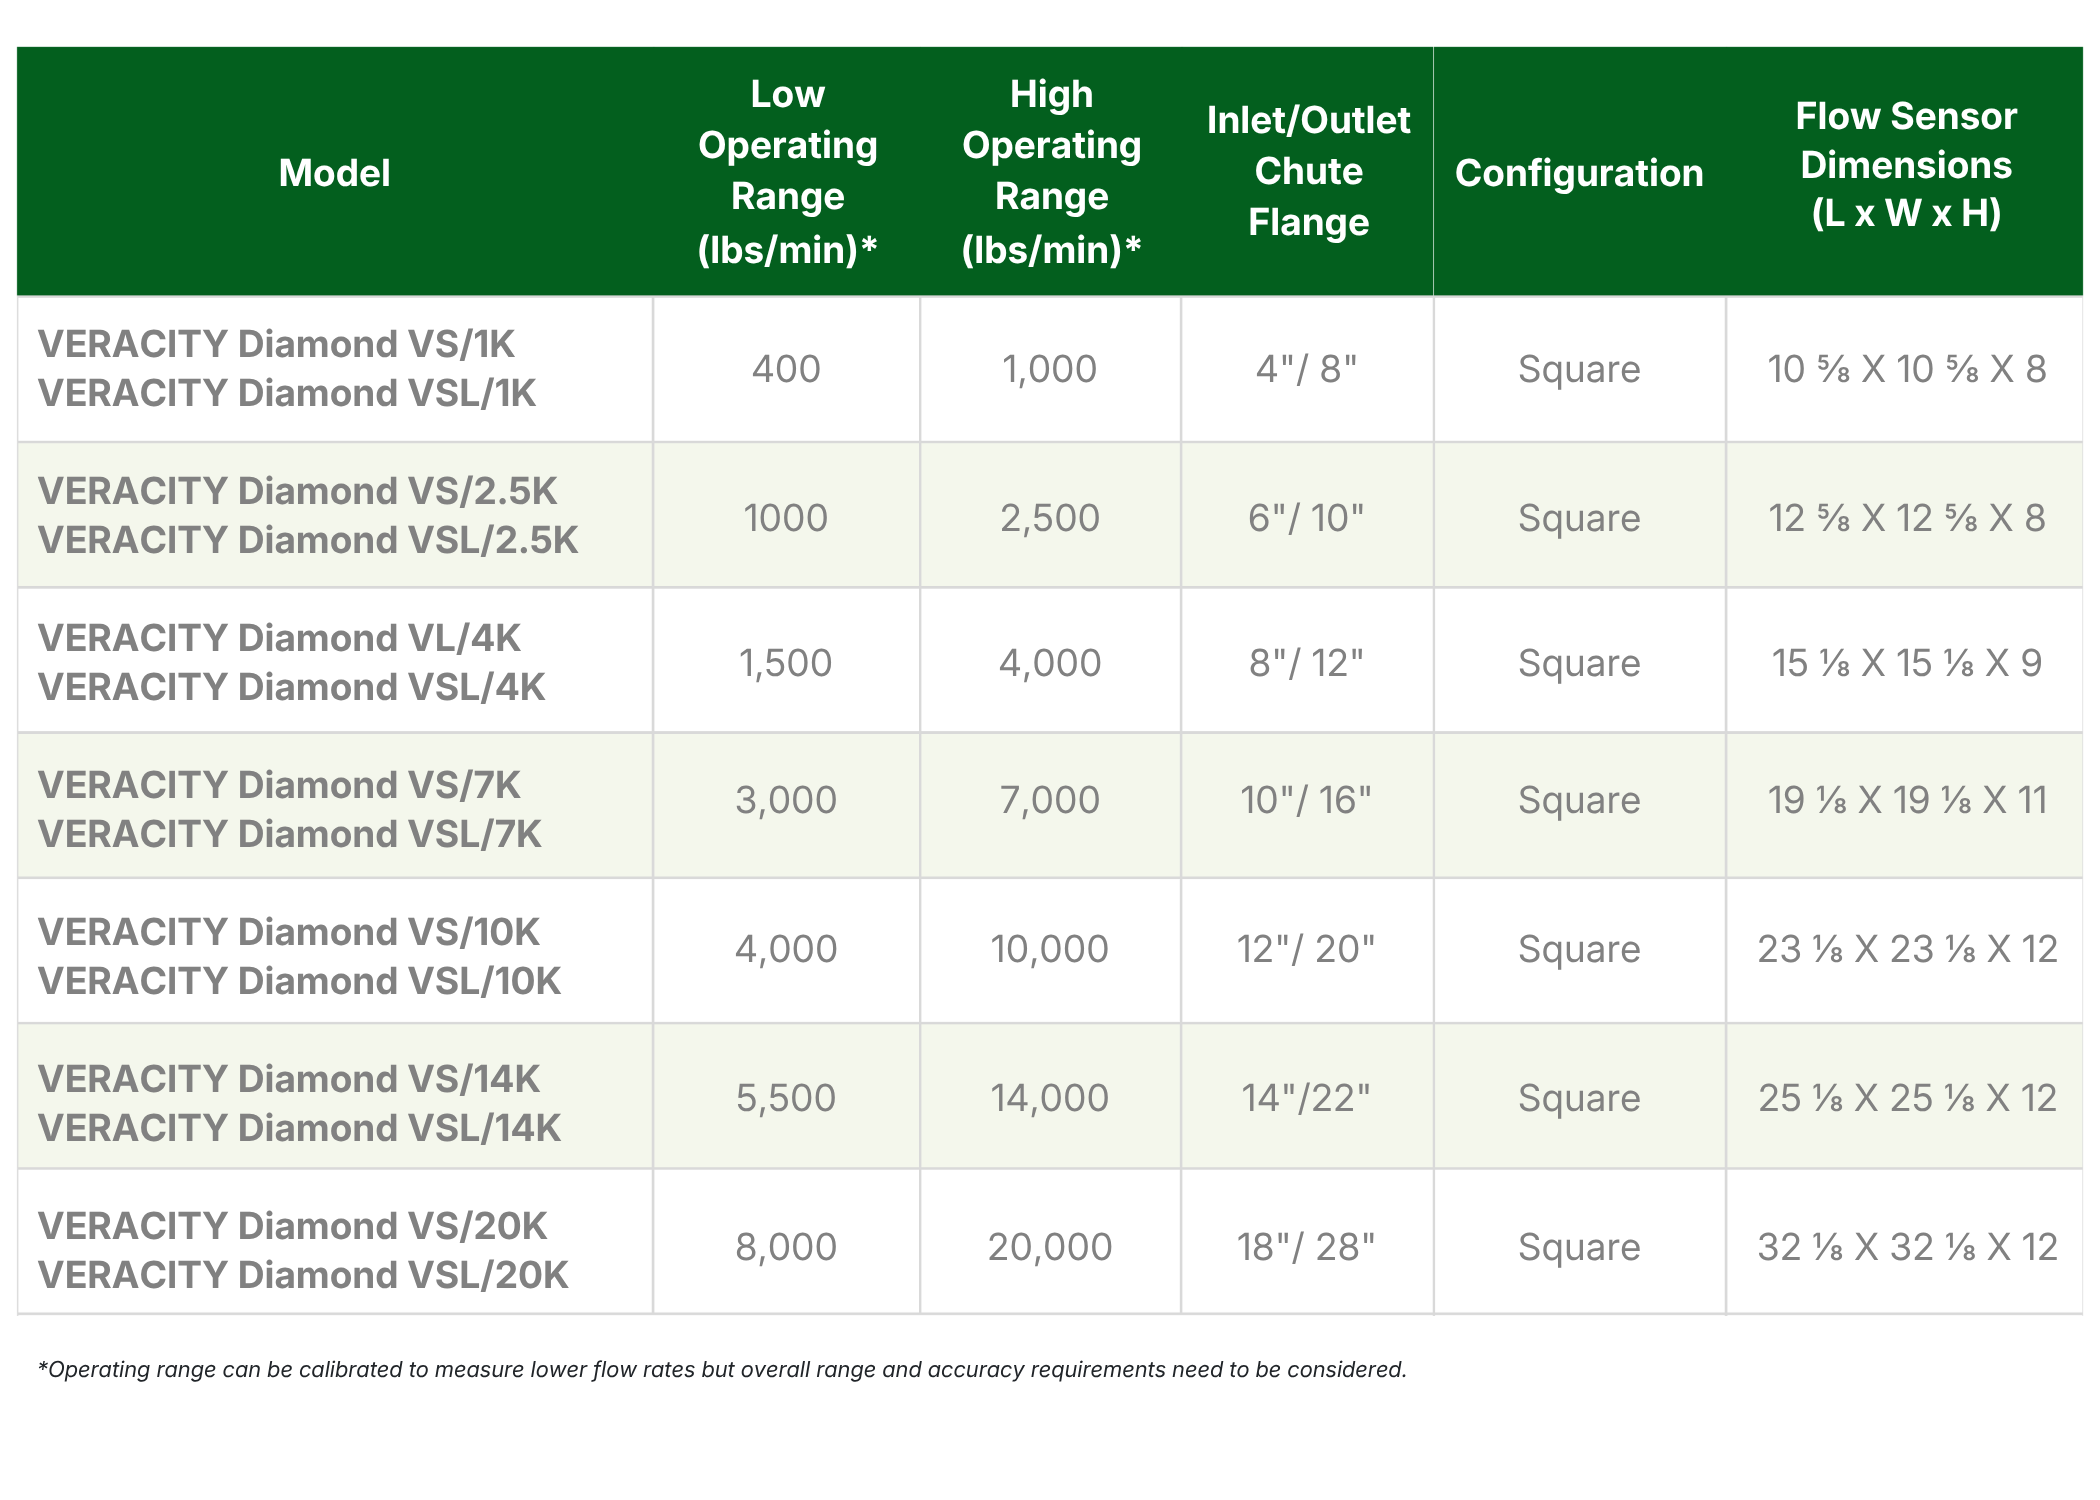The width and height of the screenshot is (2100, 1500).
Task: Select dimensions 19 ⅛ X 19 ⅛ X 11
Action: (1906, 800)
